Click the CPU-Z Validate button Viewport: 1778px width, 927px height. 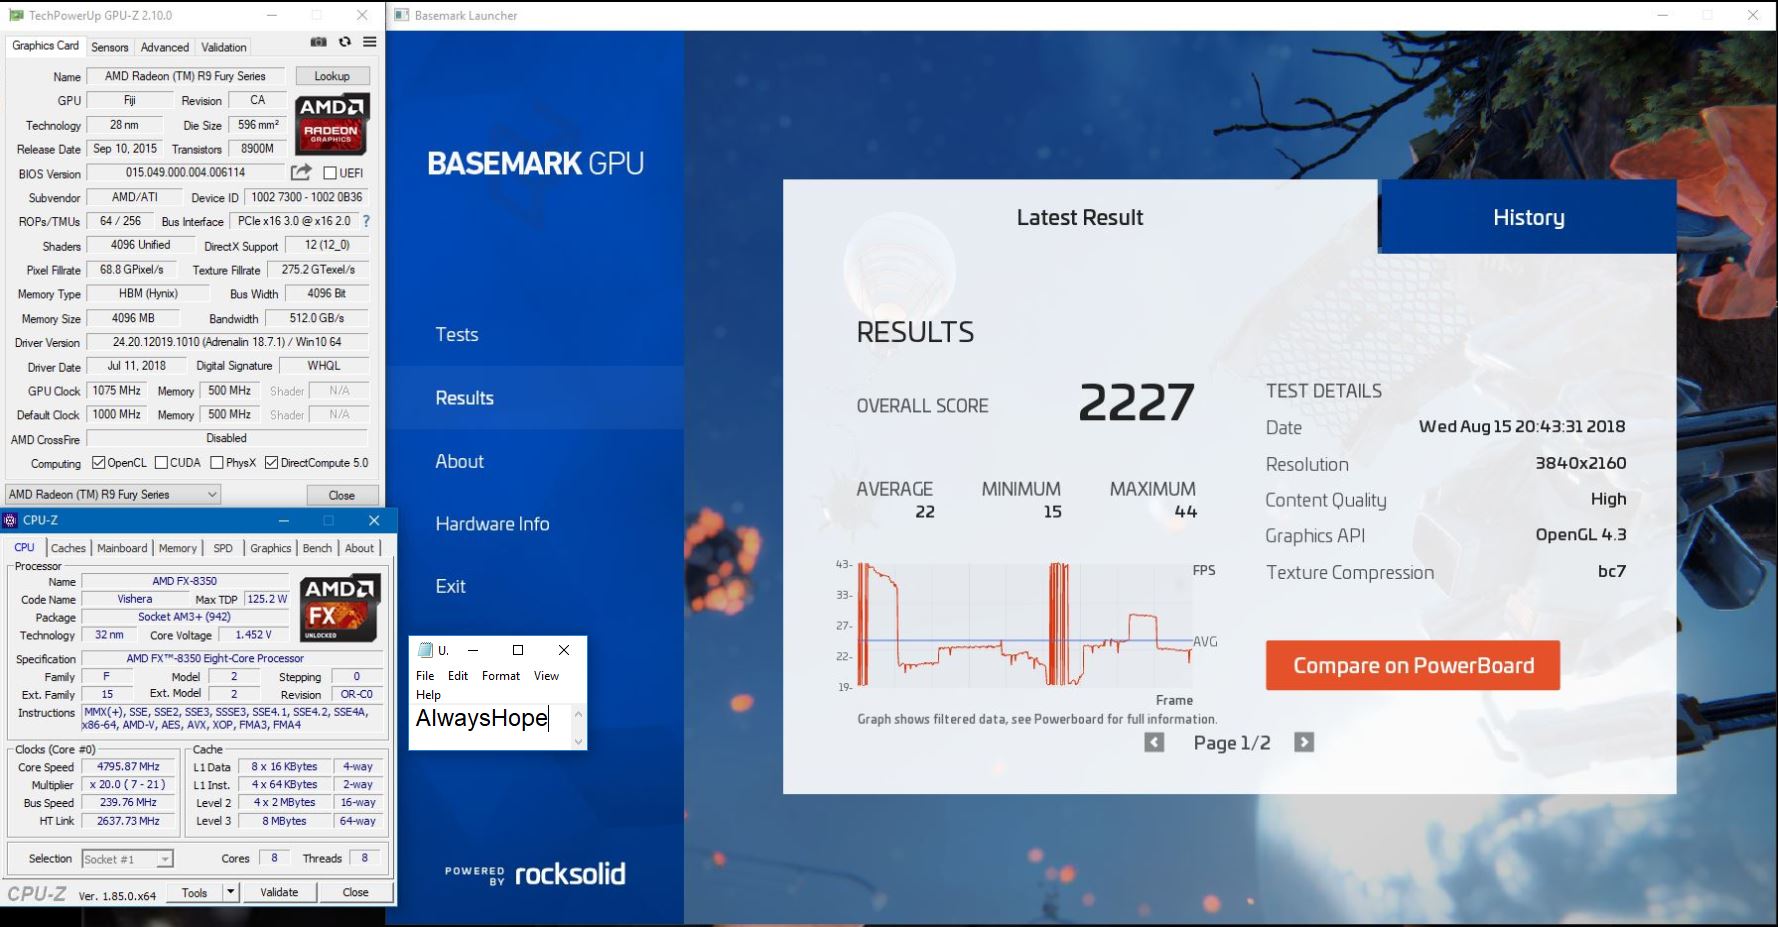(x=279, y=892)
